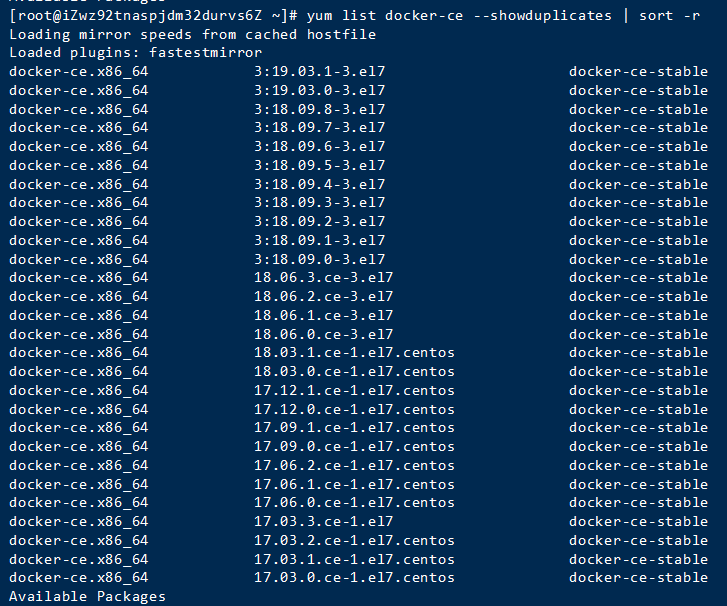Click version 18.03.1.ce-1.el7.centos

click(354, 352)
